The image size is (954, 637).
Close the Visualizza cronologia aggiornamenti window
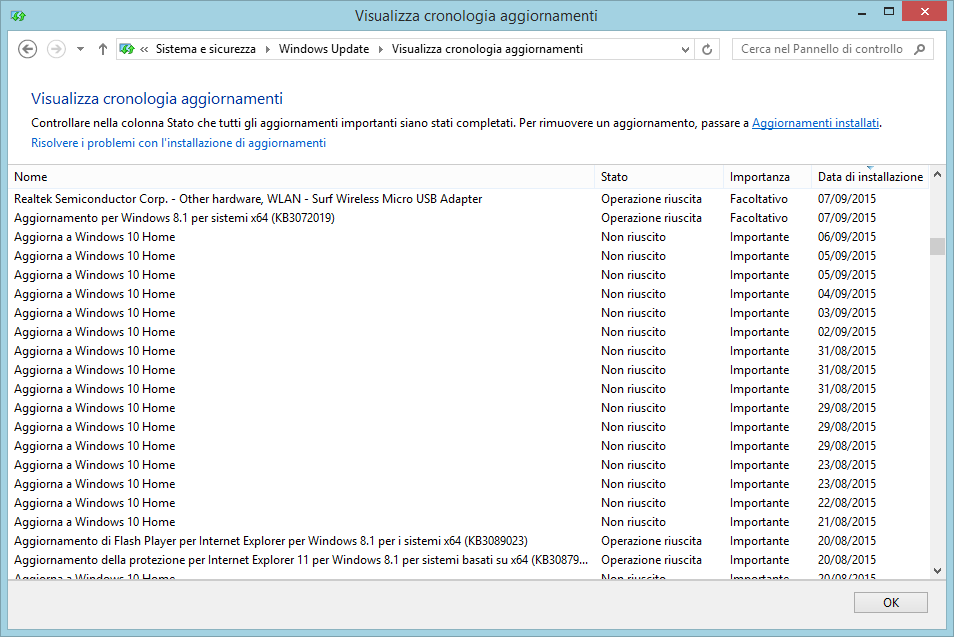pos(924,12)
